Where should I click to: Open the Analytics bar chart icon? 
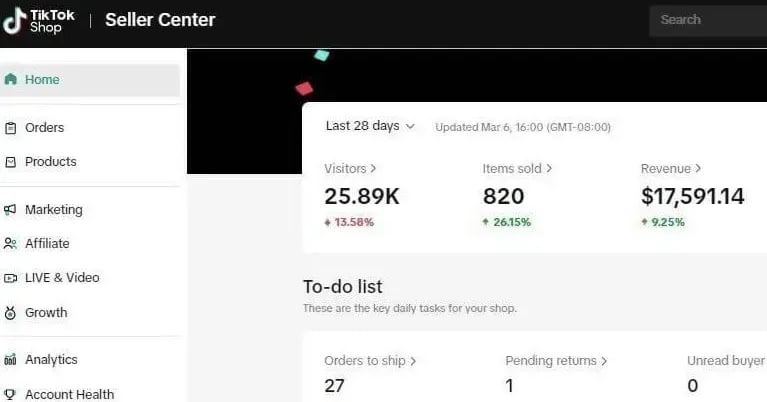tap(10, 359)
